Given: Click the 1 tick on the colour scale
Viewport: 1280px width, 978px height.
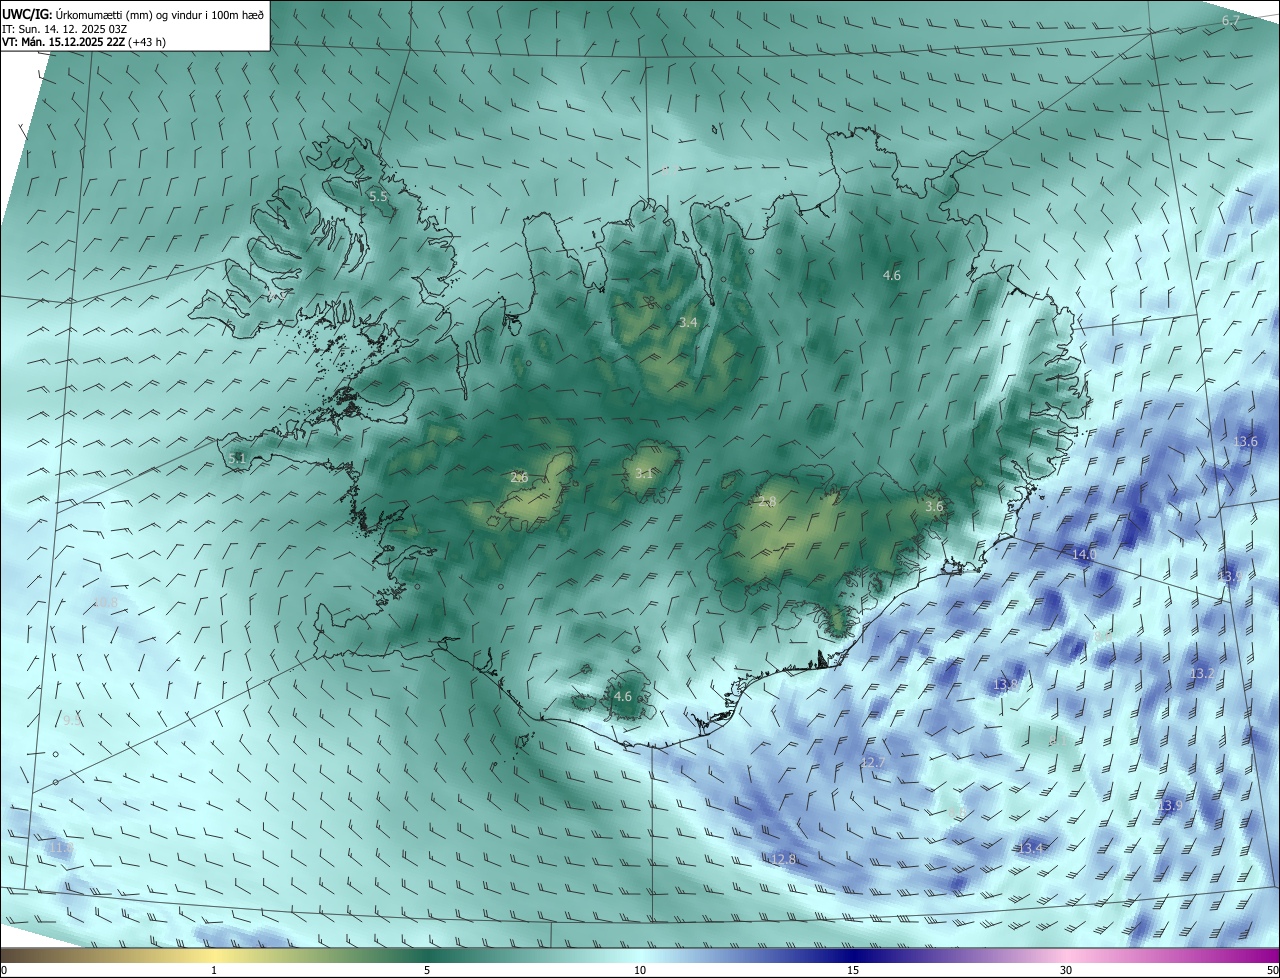Looking at the screenshot, I should click(214, 970).
